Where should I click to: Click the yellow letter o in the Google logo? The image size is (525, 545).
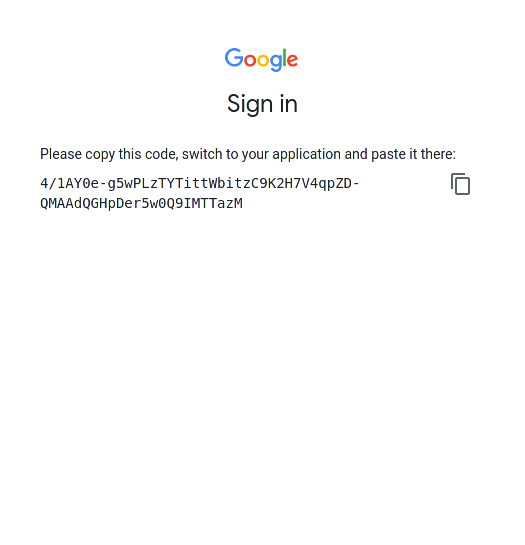263,60
